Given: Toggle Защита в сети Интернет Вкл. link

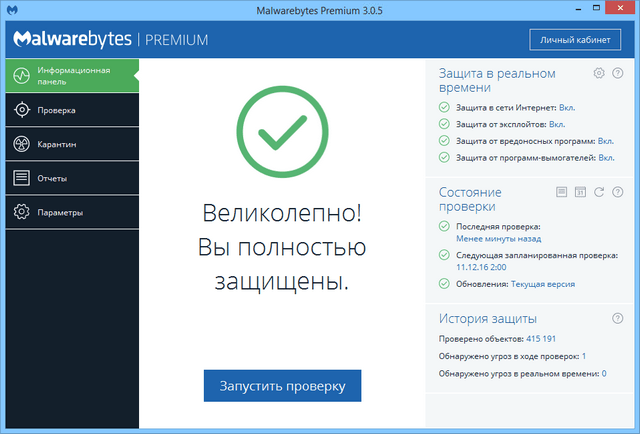Looking at the screenshot, I should point(567,108).
